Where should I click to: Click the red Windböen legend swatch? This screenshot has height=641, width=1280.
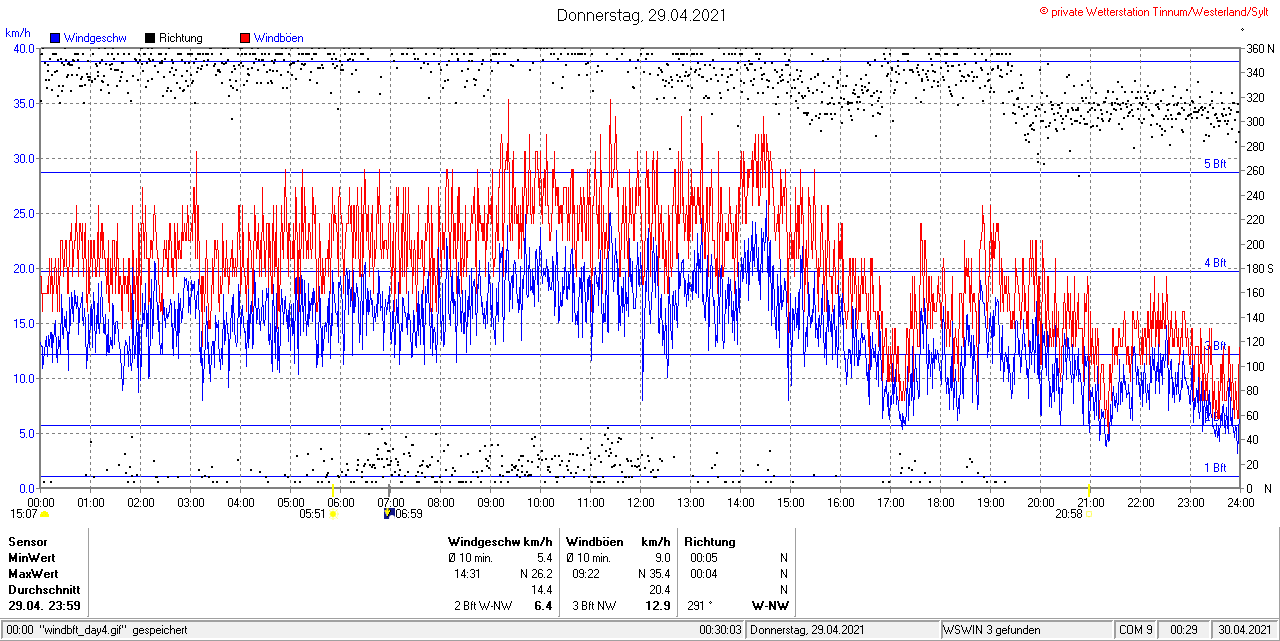click(x=245, y=38)
